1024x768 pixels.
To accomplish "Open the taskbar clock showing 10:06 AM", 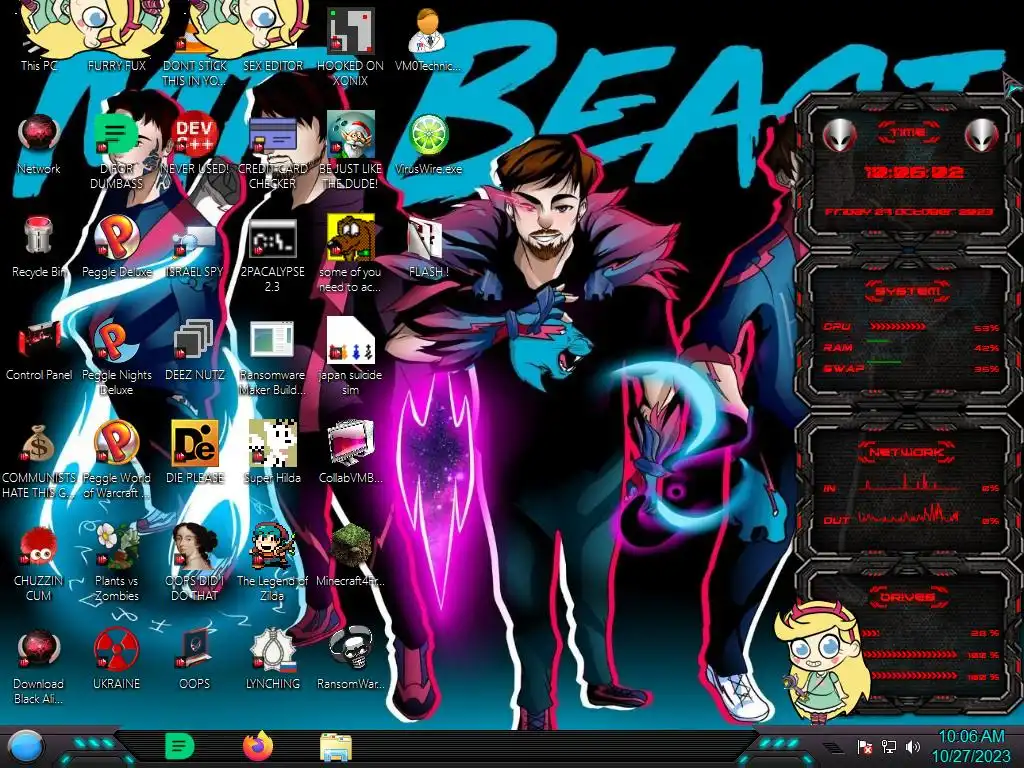I will pos(971,746).
